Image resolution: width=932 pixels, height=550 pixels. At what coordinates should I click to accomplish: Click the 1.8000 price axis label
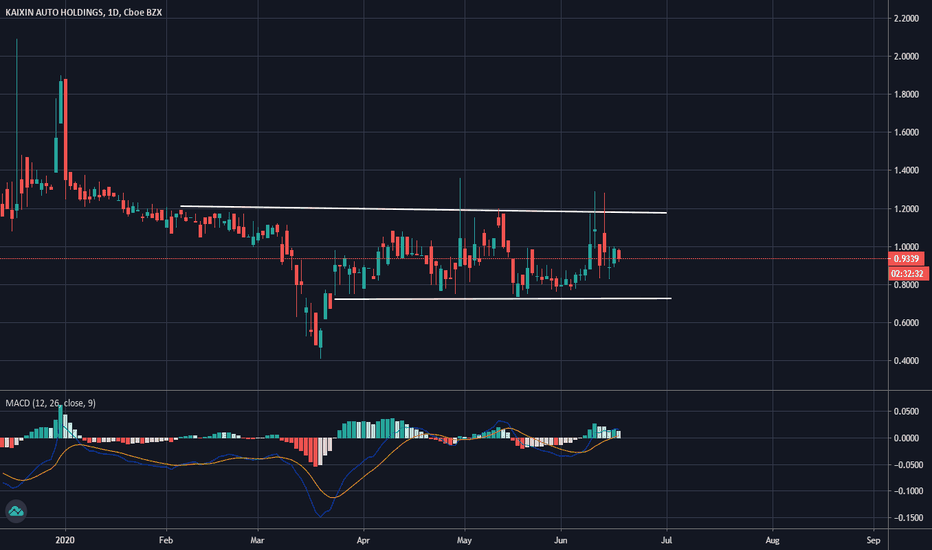tap(906, 95)
